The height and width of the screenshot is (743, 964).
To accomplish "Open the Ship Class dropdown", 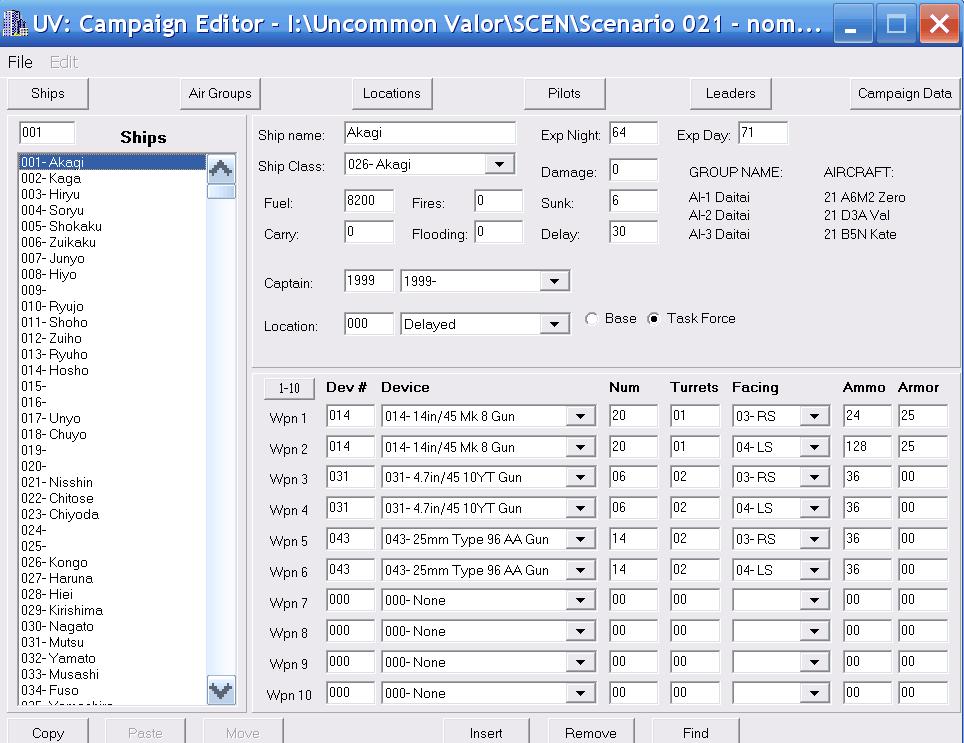I will pyautogui.click(x=499, y=164).
